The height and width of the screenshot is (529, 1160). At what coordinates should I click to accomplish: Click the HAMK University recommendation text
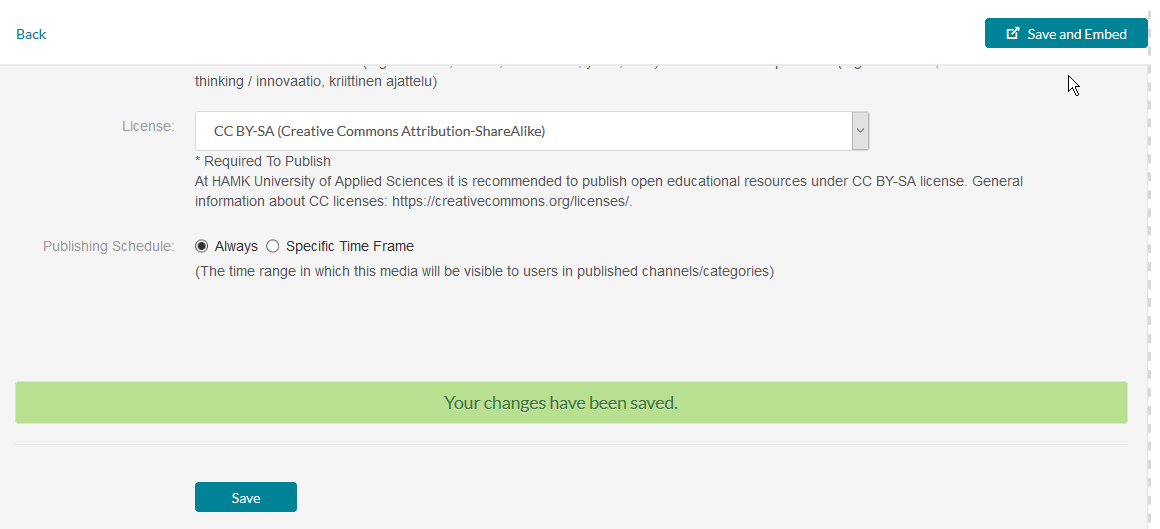coord(609,191)
